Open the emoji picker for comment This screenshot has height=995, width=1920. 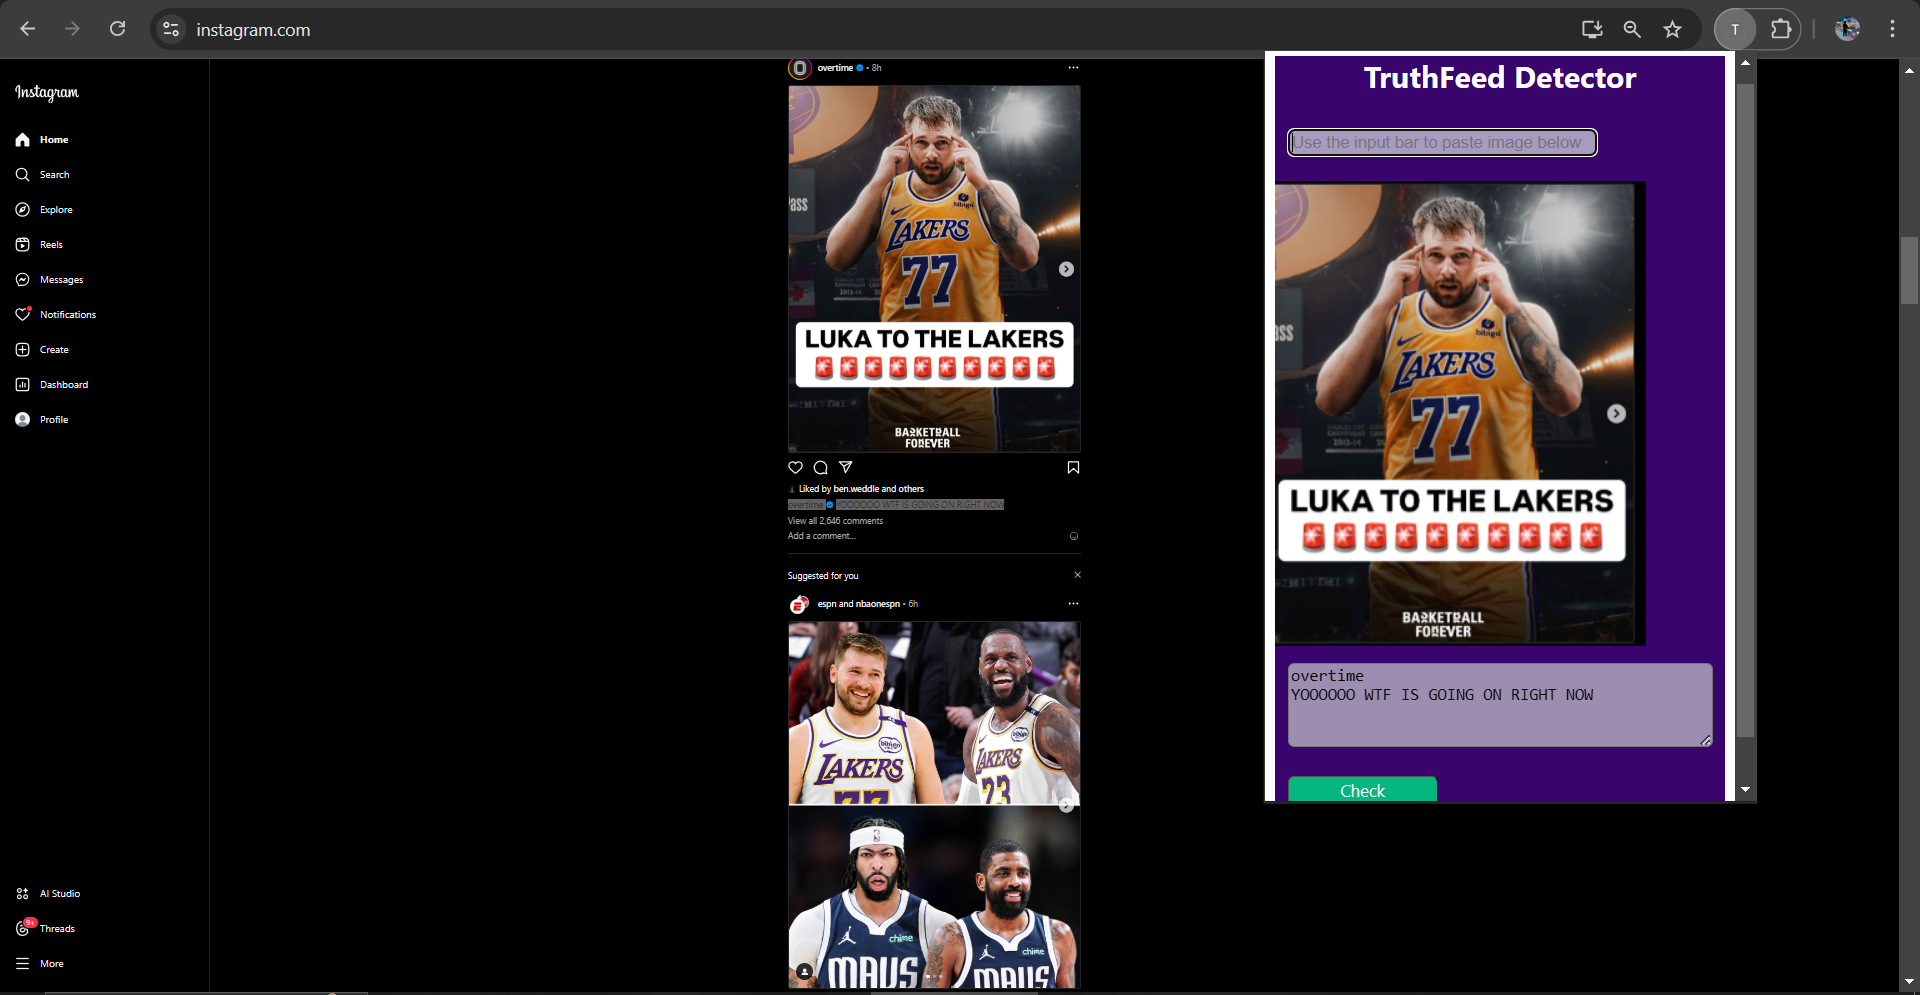(1074, 536)
